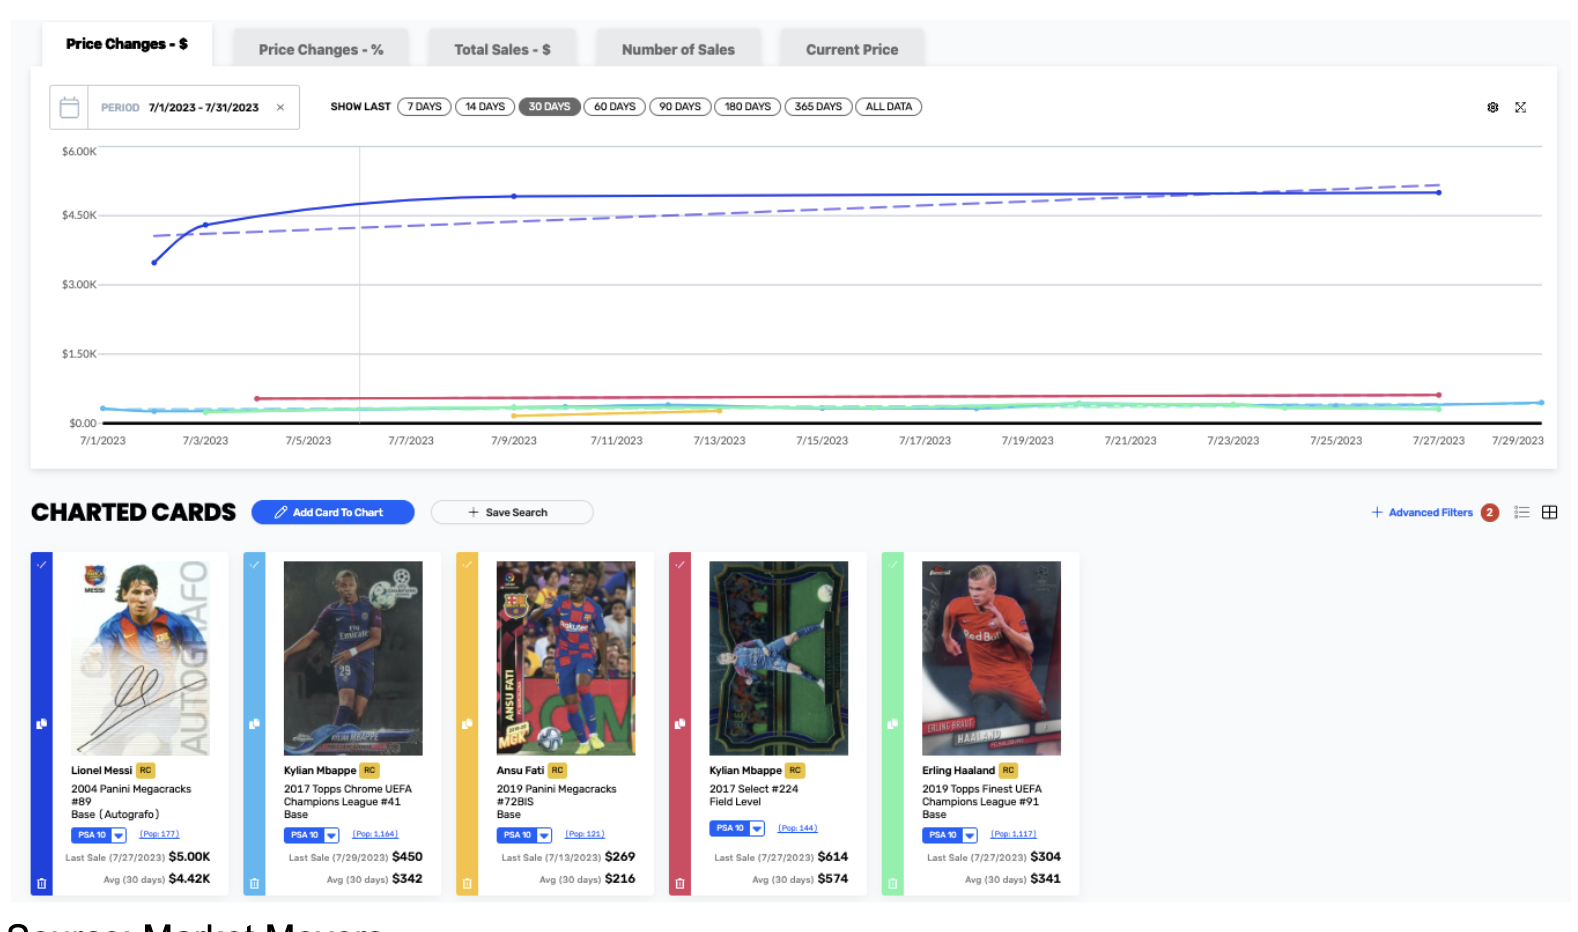Image resolution: width=1578 pixels, height=932 pixels.
Task: Switch to list view icon
Action: 1522,512
